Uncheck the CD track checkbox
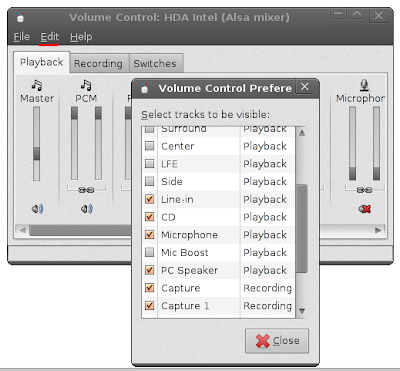 [x=150, y=217]
